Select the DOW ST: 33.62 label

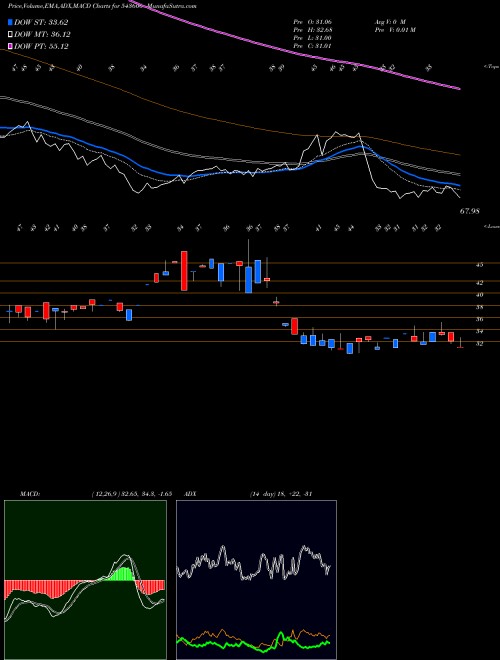pyautogui.click(x=41, y=22)
